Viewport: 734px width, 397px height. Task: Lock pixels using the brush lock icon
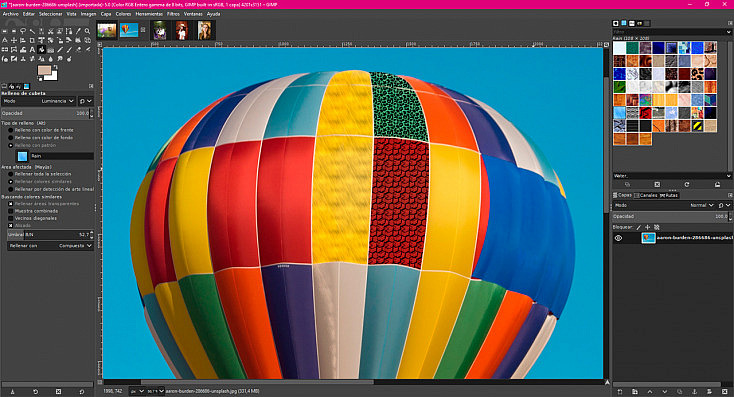pyautogui.click(x=639, y=227)
